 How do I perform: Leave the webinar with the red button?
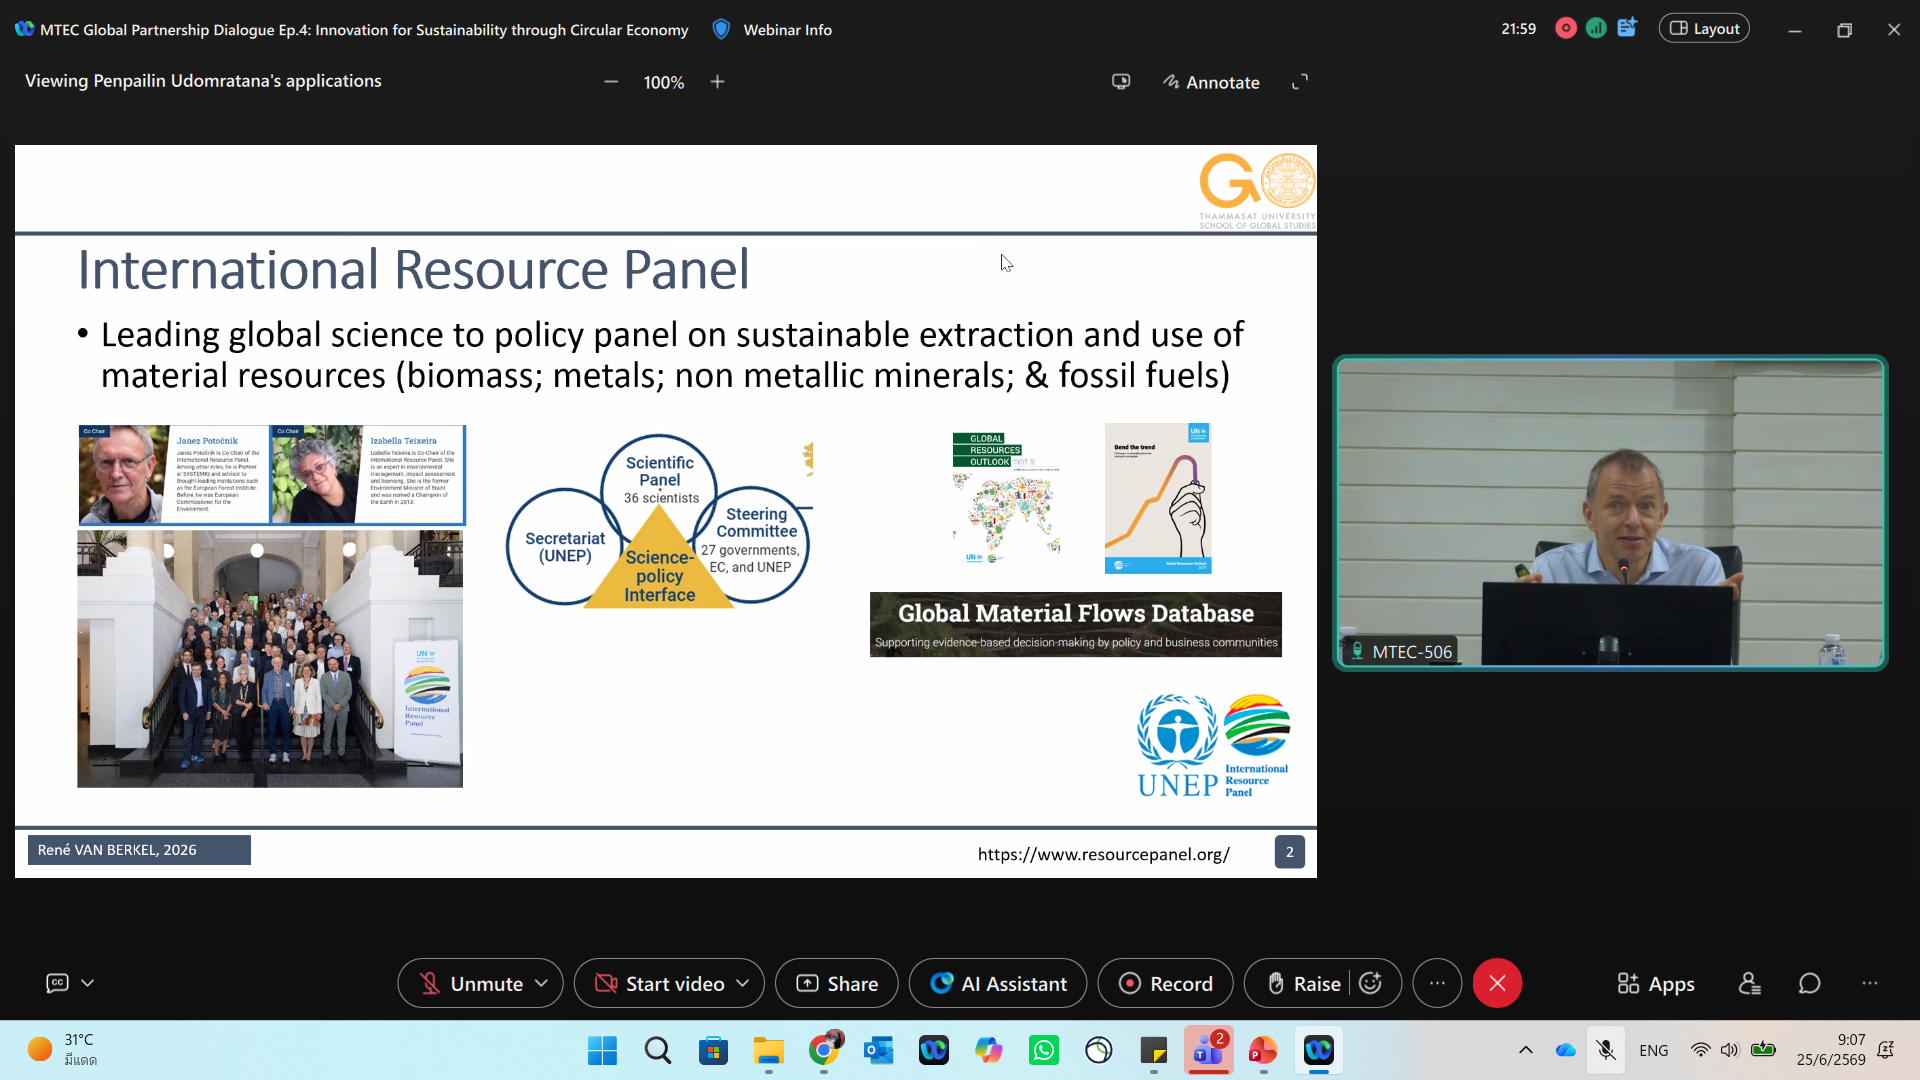(x=1497, y=984)
